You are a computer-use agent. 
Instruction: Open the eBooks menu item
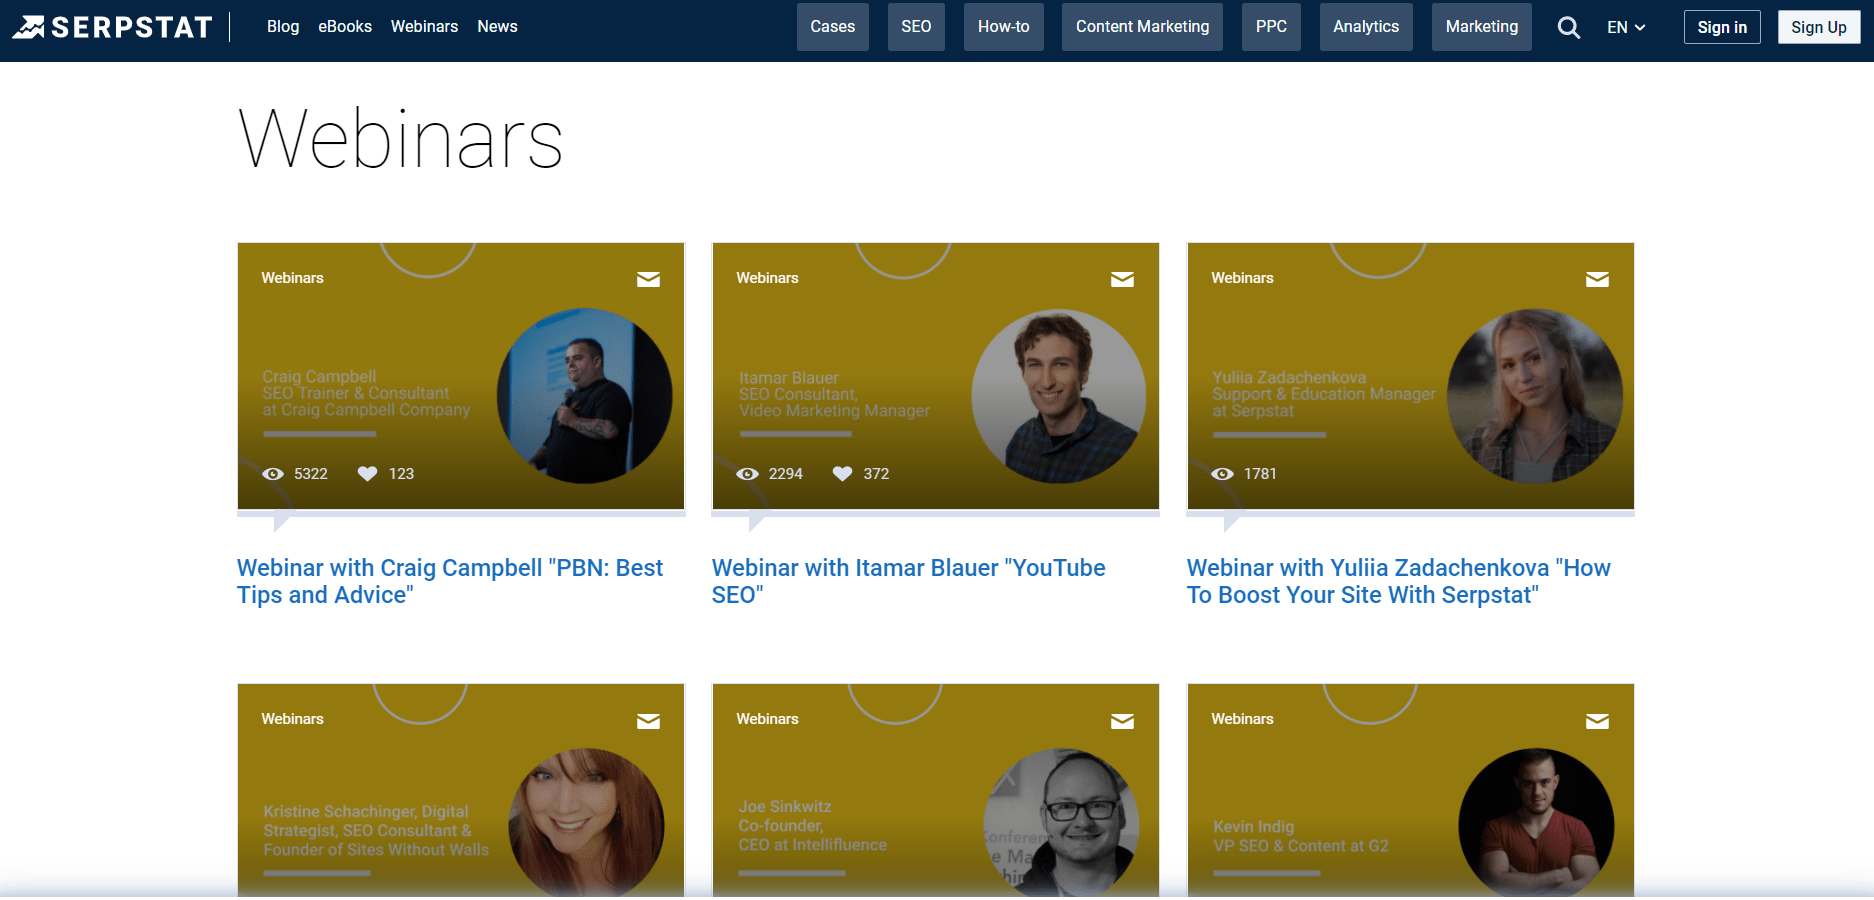[345, 27]
